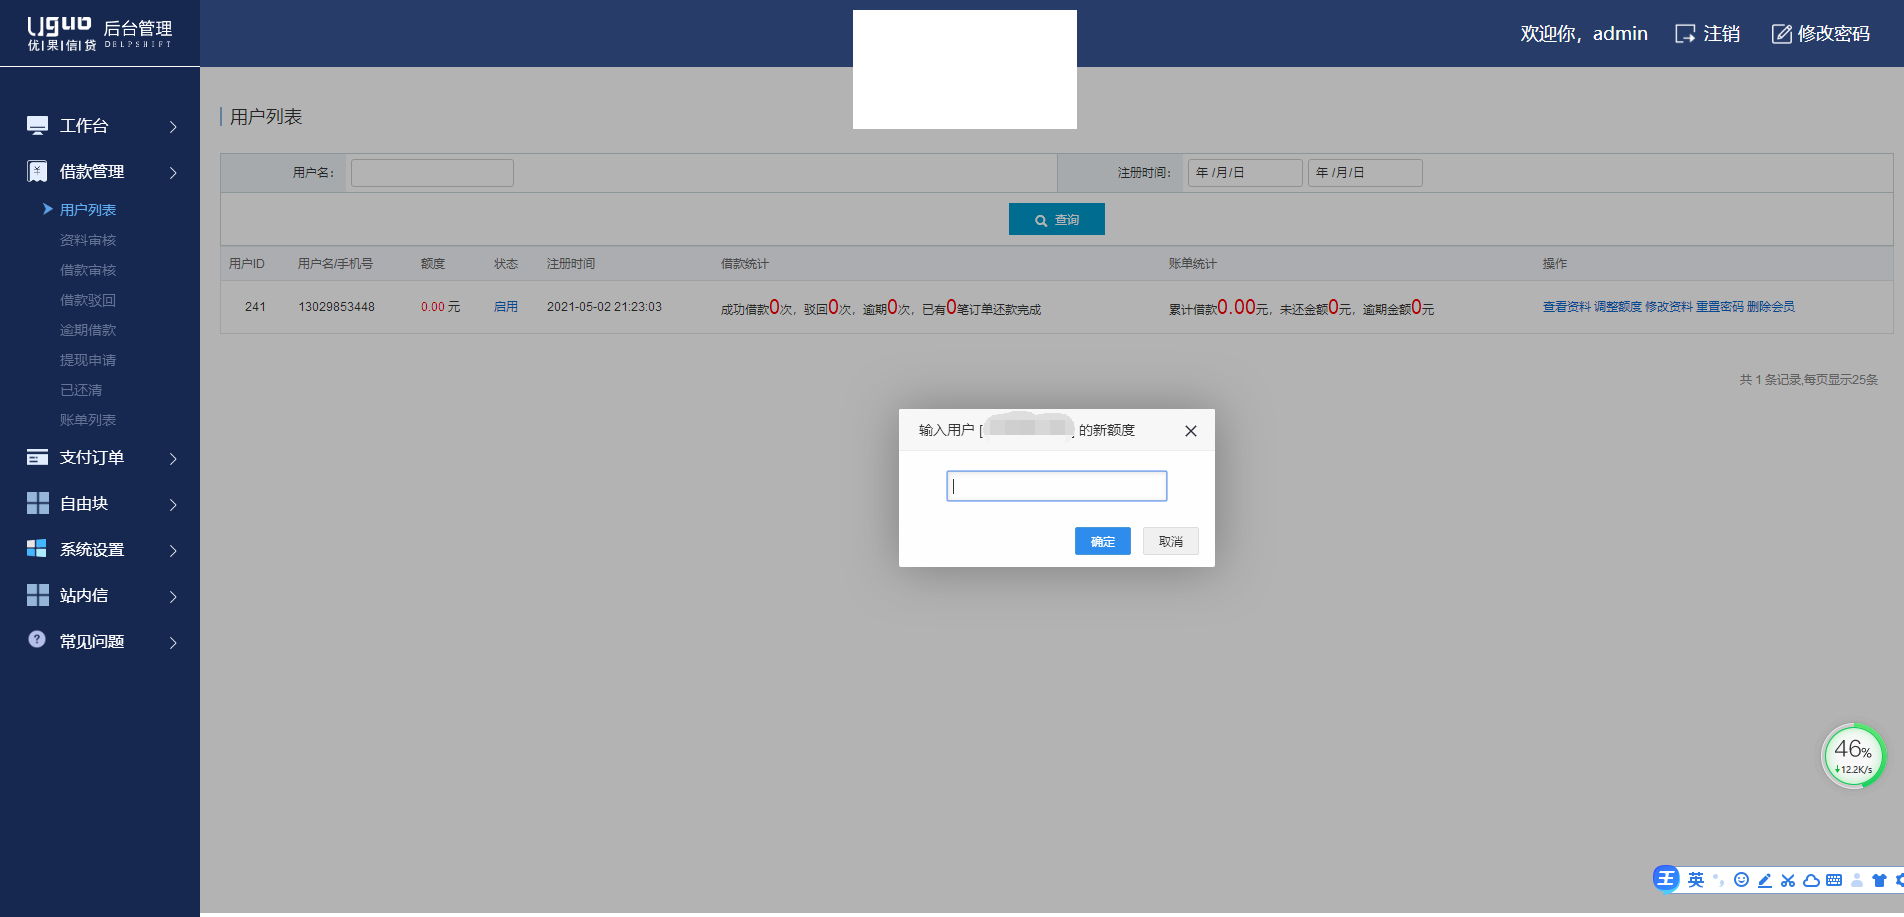Click the 工作台 monitor icon in the sidebar
The image size is (1904, 917).
tap(37, 126)
